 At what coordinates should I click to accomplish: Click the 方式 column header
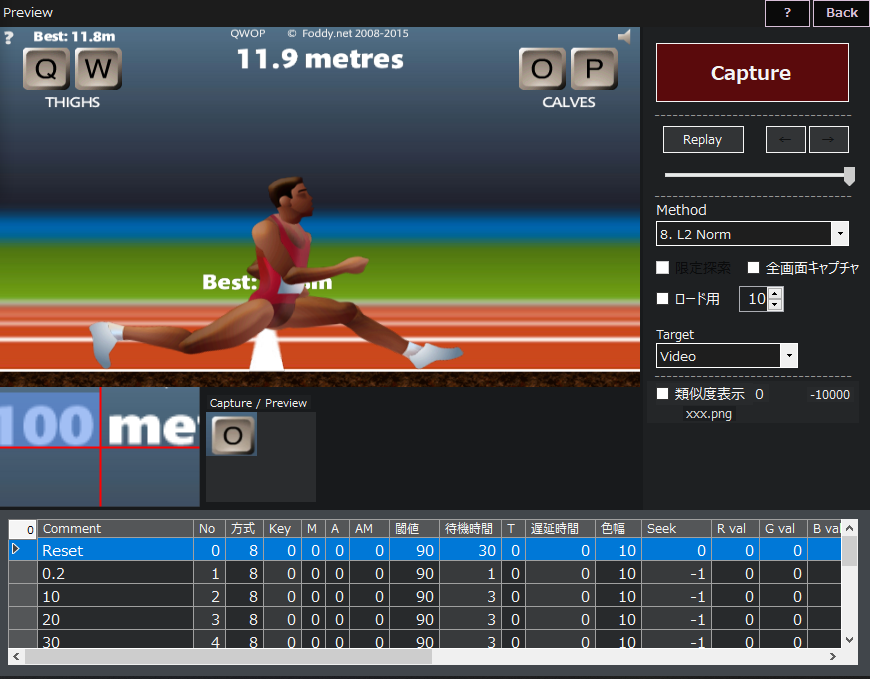pos(244,529)
